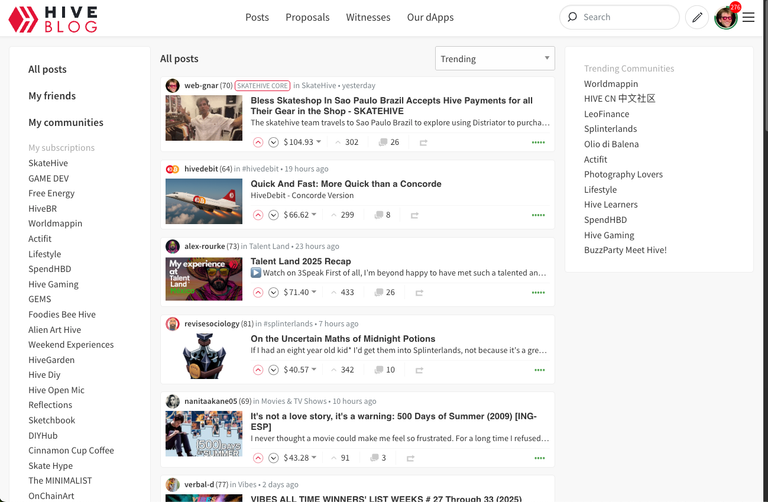Reblog the Bless Skateshop post
The width and height of the screenshot is (768, 502).
click(423, 143)
